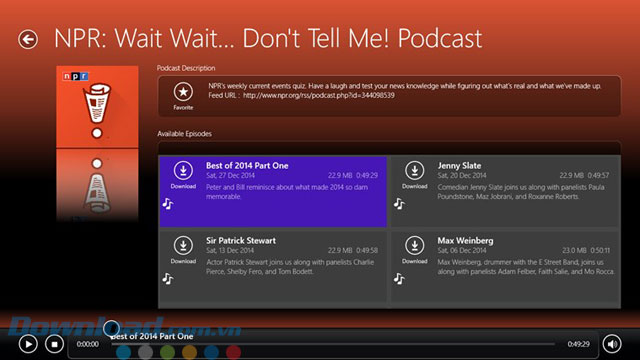Select the Sir Patrick Stewart episode title
Image resolution: width=640 pixels, height=360 pixels.
(x=241, y=241)
